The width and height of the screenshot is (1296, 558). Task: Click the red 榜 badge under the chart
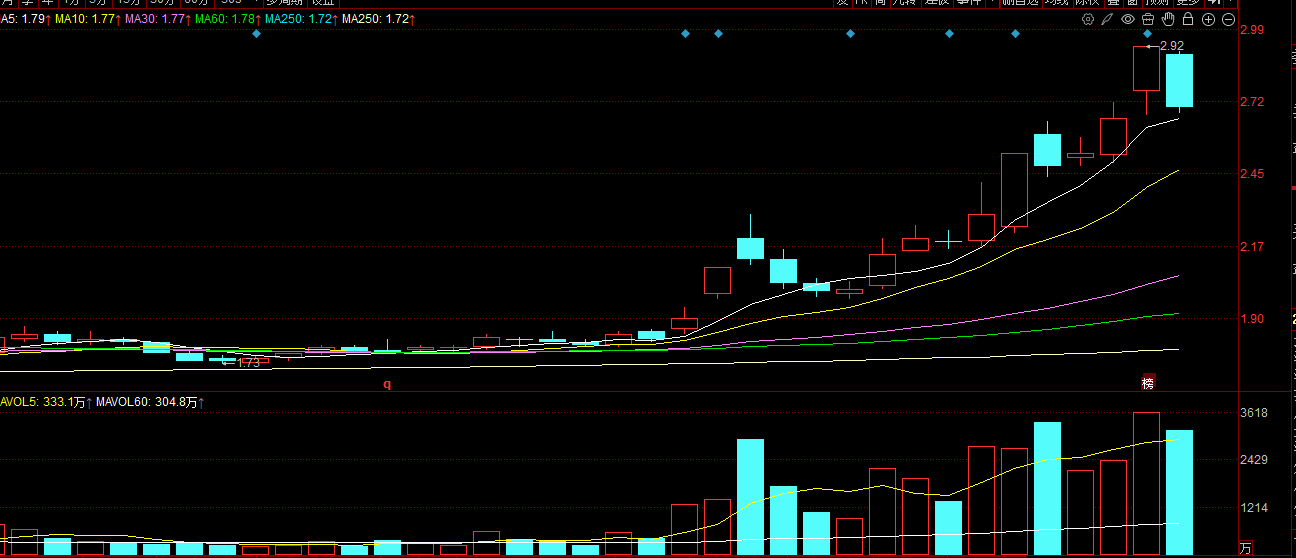point(1147,384)
